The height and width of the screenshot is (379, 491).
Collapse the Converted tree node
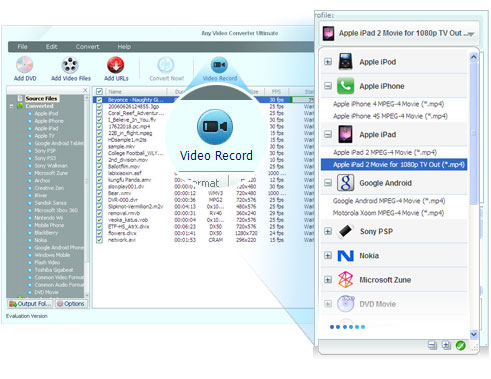[x=12, y=106]
